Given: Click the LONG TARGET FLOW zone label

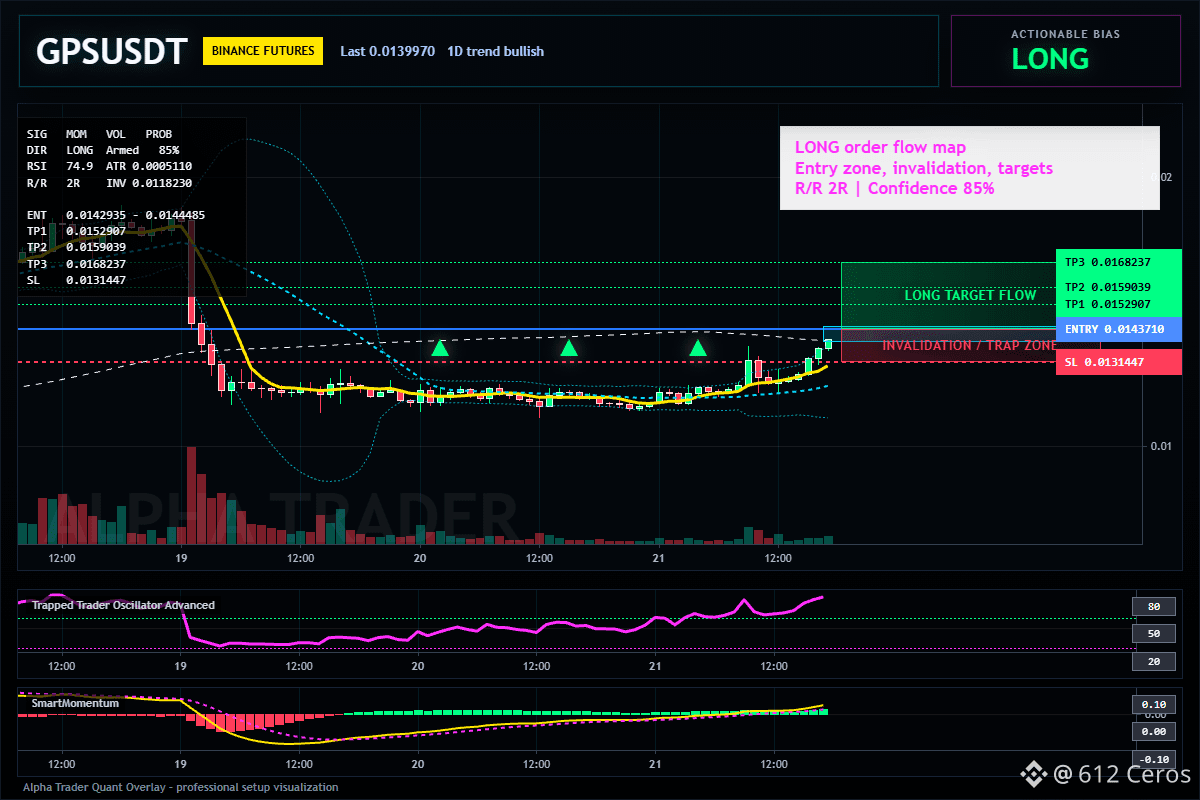Looking at the screenshot, I should click(970, 295).
